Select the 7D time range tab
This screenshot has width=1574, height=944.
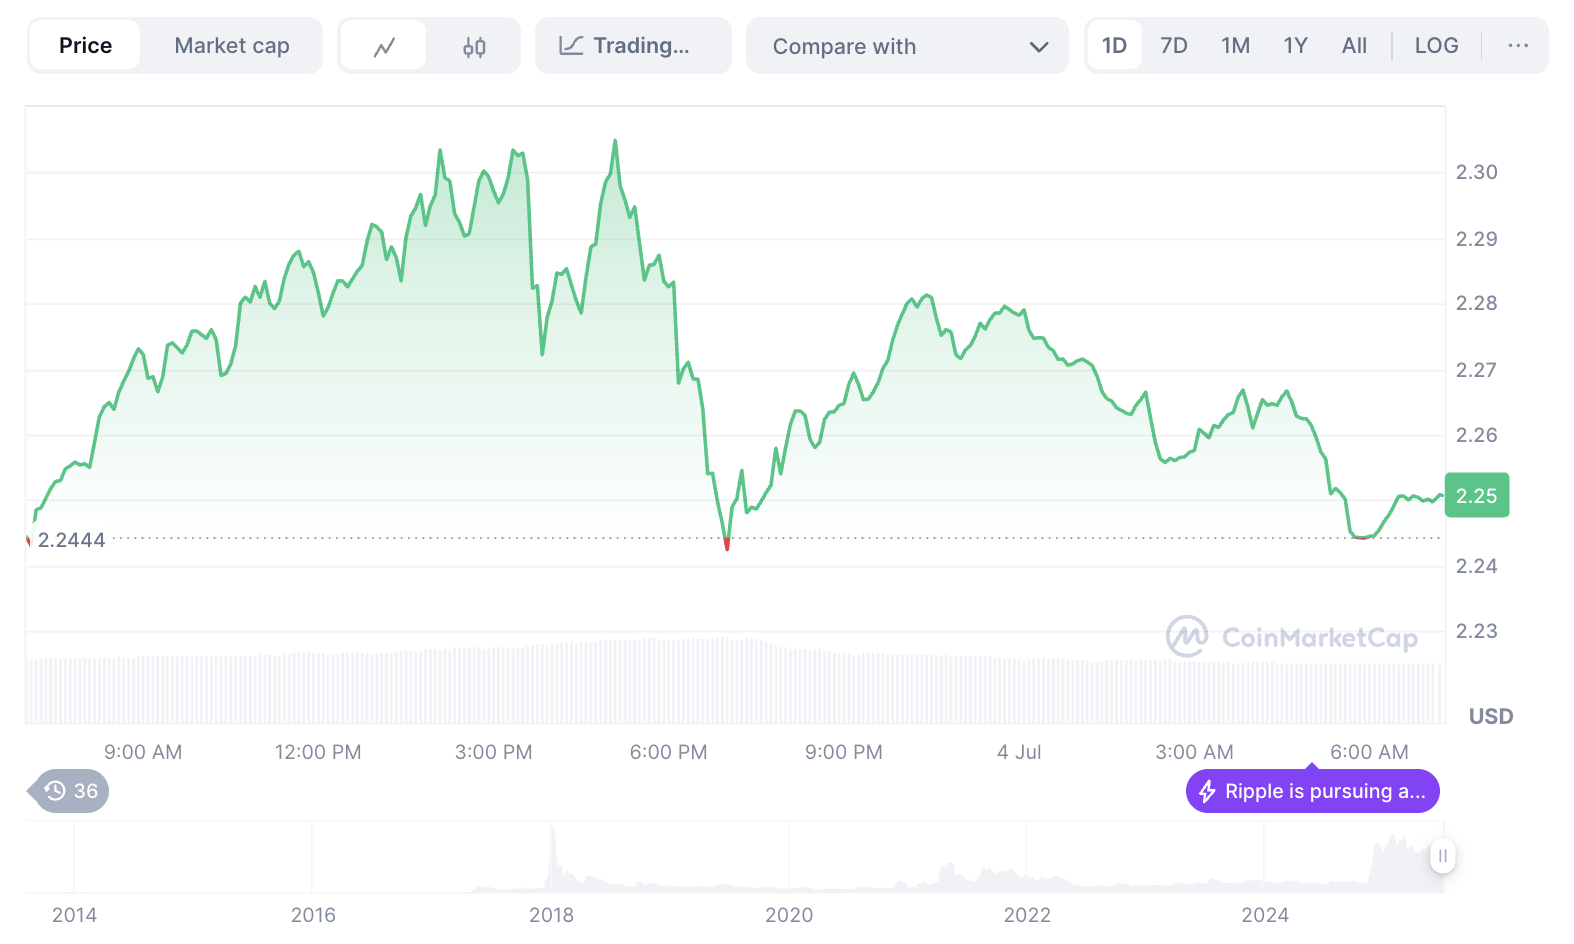pyautogui.click(x=1174, y=46)
